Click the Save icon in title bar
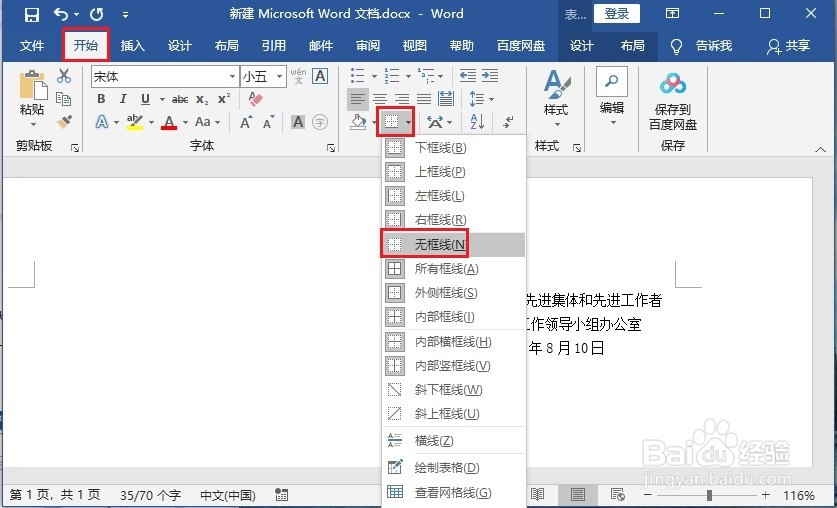Screen dimensions: 837x508 point(32,14)
